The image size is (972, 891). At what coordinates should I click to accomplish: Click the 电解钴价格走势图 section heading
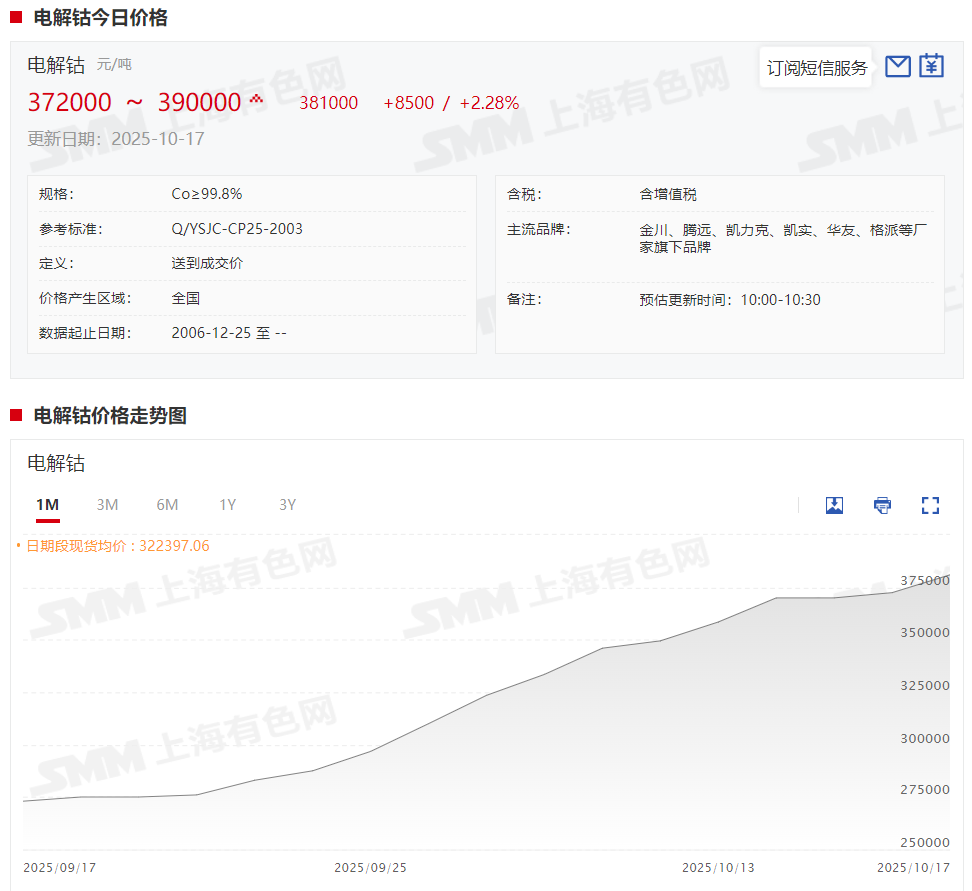click(110, 416)
